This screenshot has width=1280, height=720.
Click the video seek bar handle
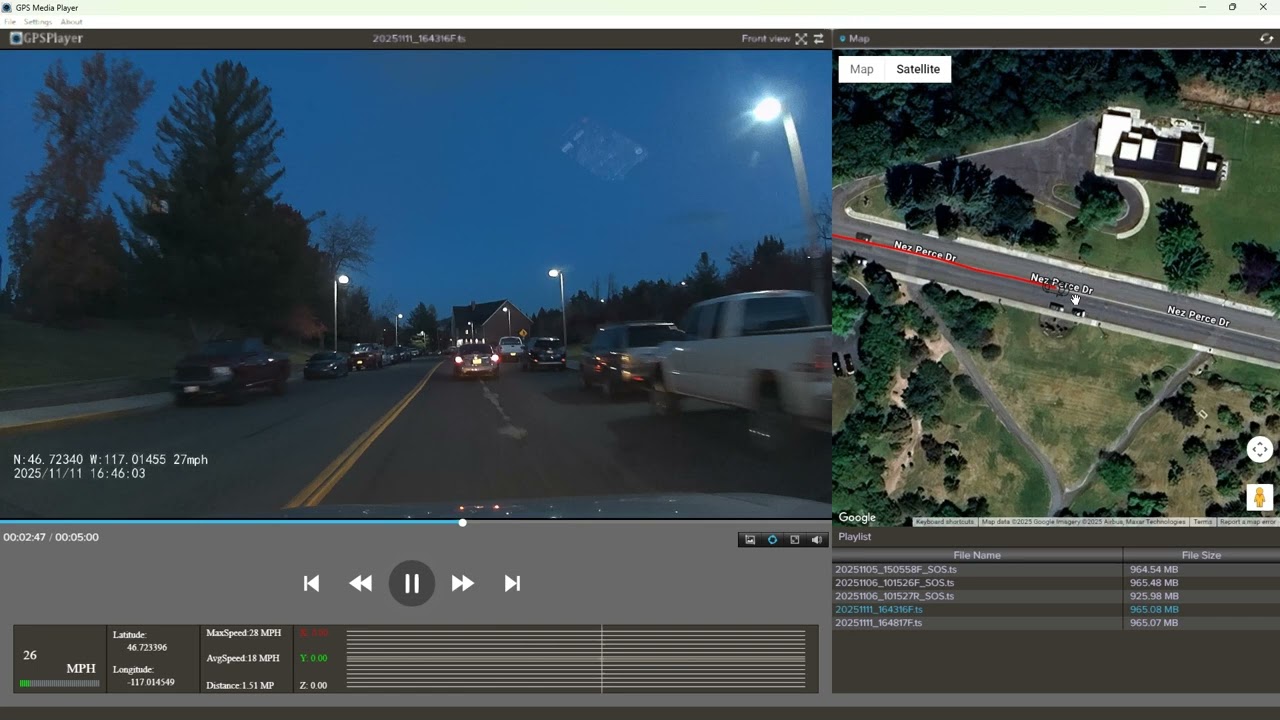click(462, 522)
